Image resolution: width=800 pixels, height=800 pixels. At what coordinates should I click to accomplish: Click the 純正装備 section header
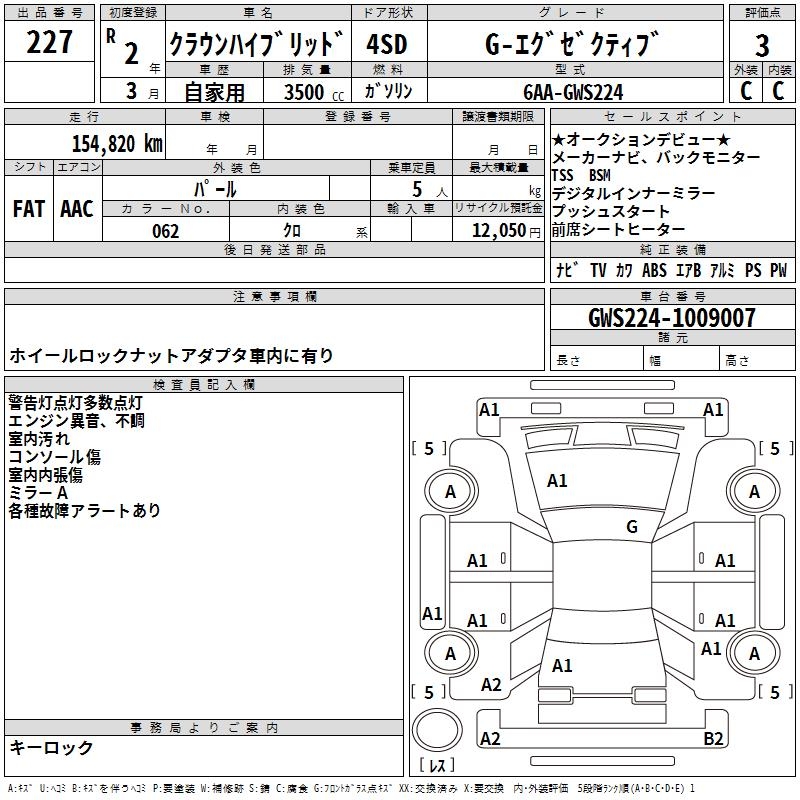[673, 249]
